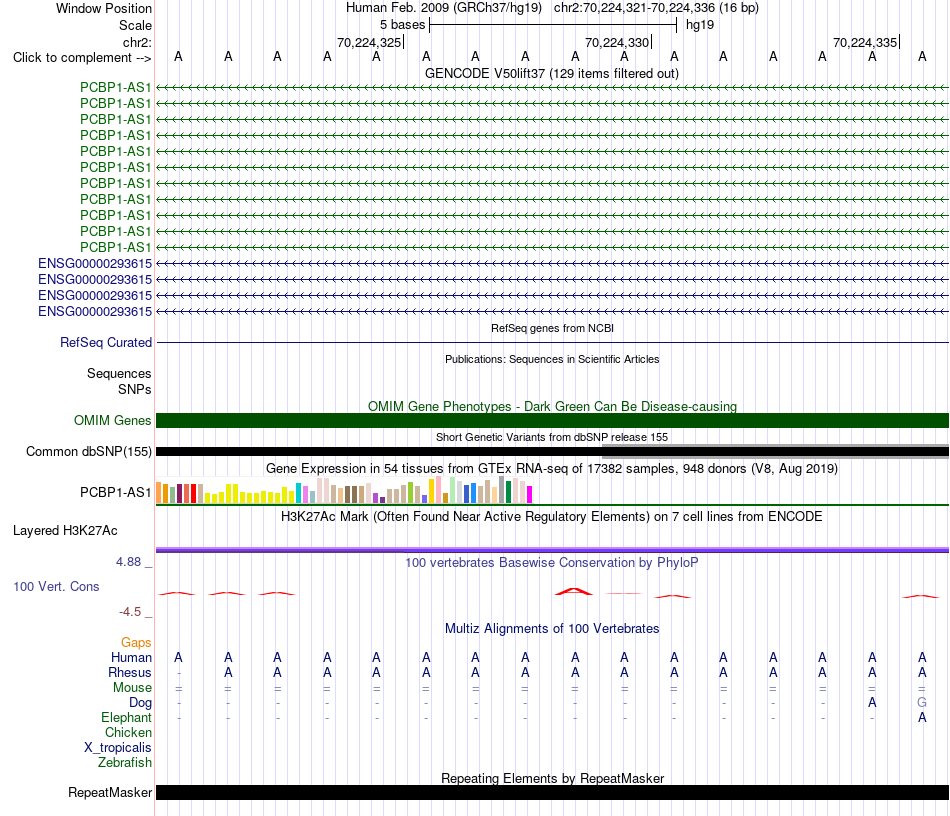Click the G base in Dog row
The width and height of the screenshot is (950, 816).
[x=922, y=702]
